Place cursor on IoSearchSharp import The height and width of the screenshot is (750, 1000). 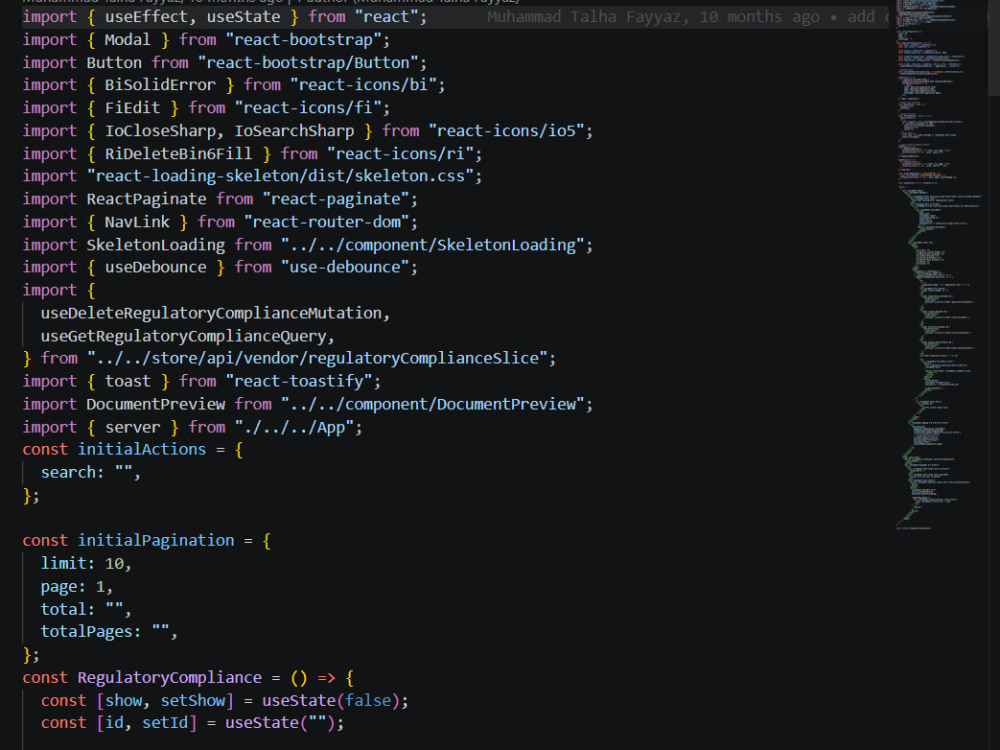coord(294,131)
